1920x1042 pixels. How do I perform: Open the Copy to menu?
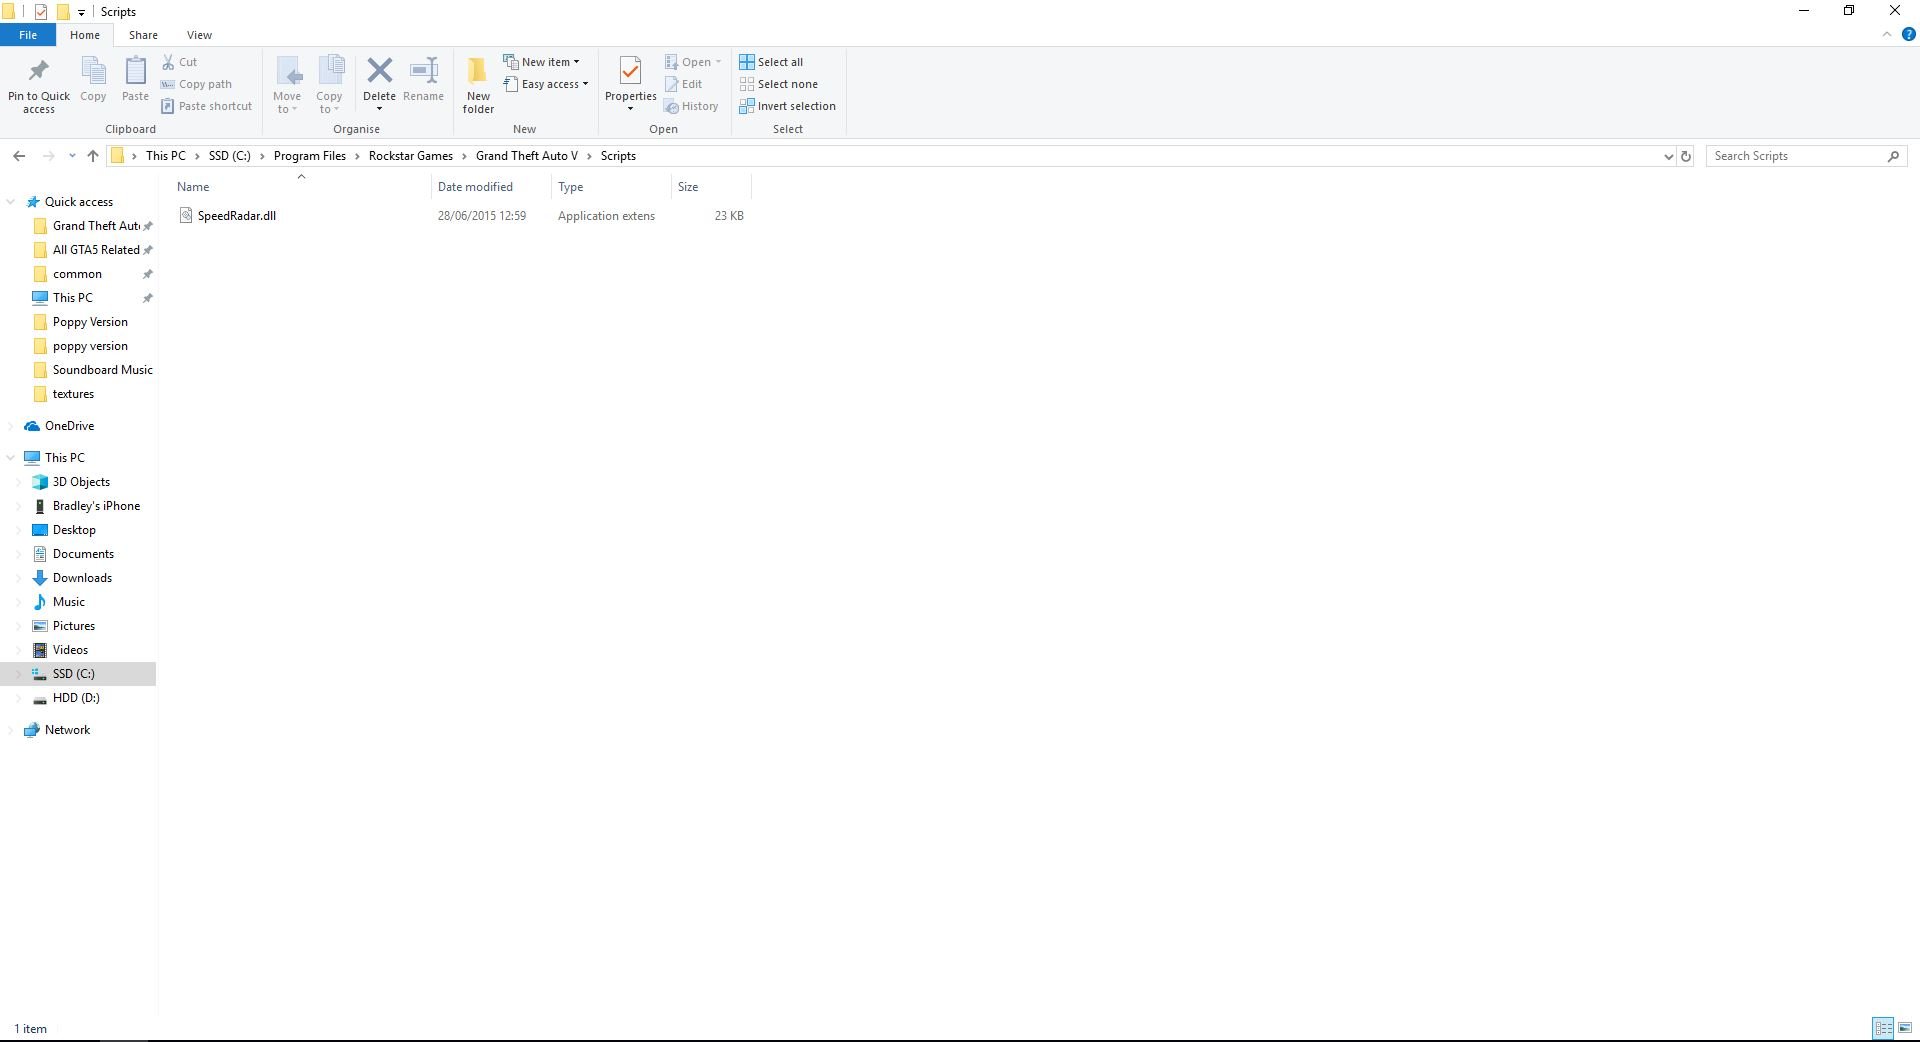pyautogui.click(x=329, y=85)
